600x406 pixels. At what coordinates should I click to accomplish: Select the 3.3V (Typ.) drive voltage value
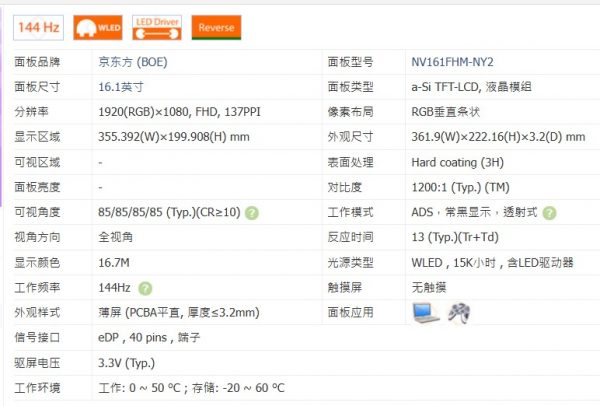(x=126, y=363)
